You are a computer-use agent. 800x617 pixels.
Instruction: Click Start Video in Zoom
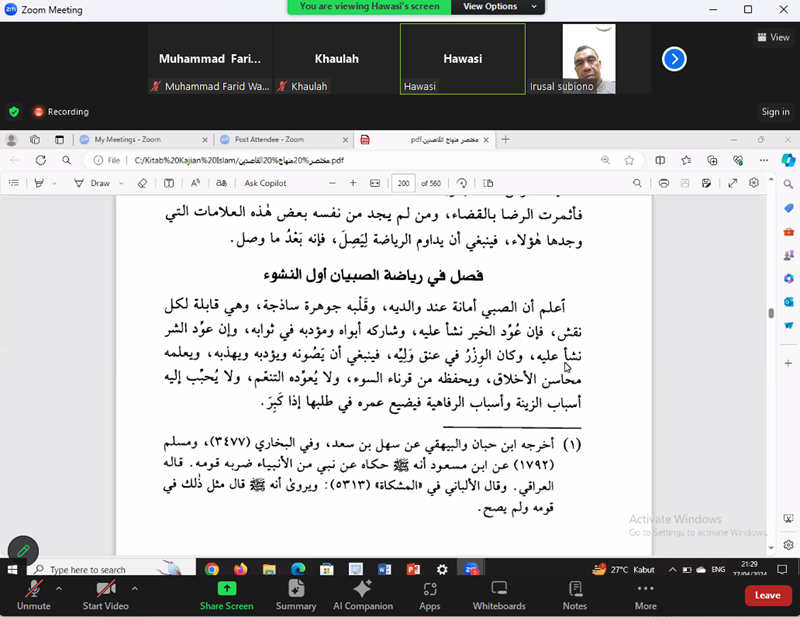point(106,595)
